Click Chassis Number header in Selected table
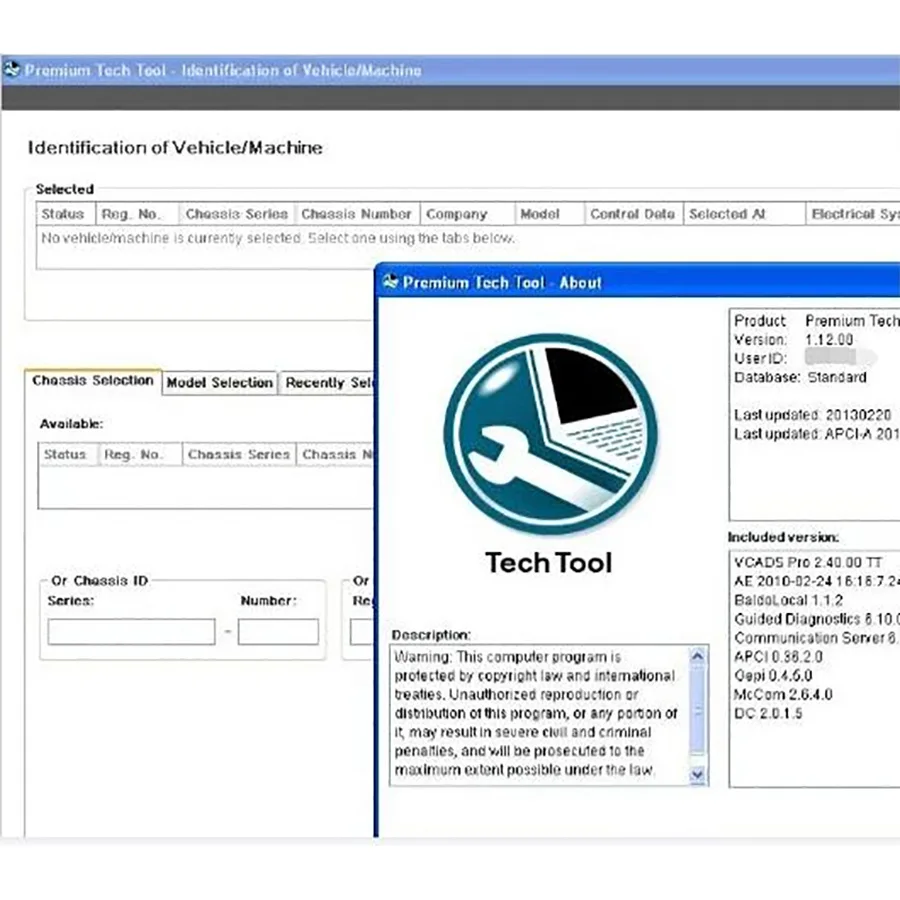Viewport: 900px width, 900px height. pos(356,214)
